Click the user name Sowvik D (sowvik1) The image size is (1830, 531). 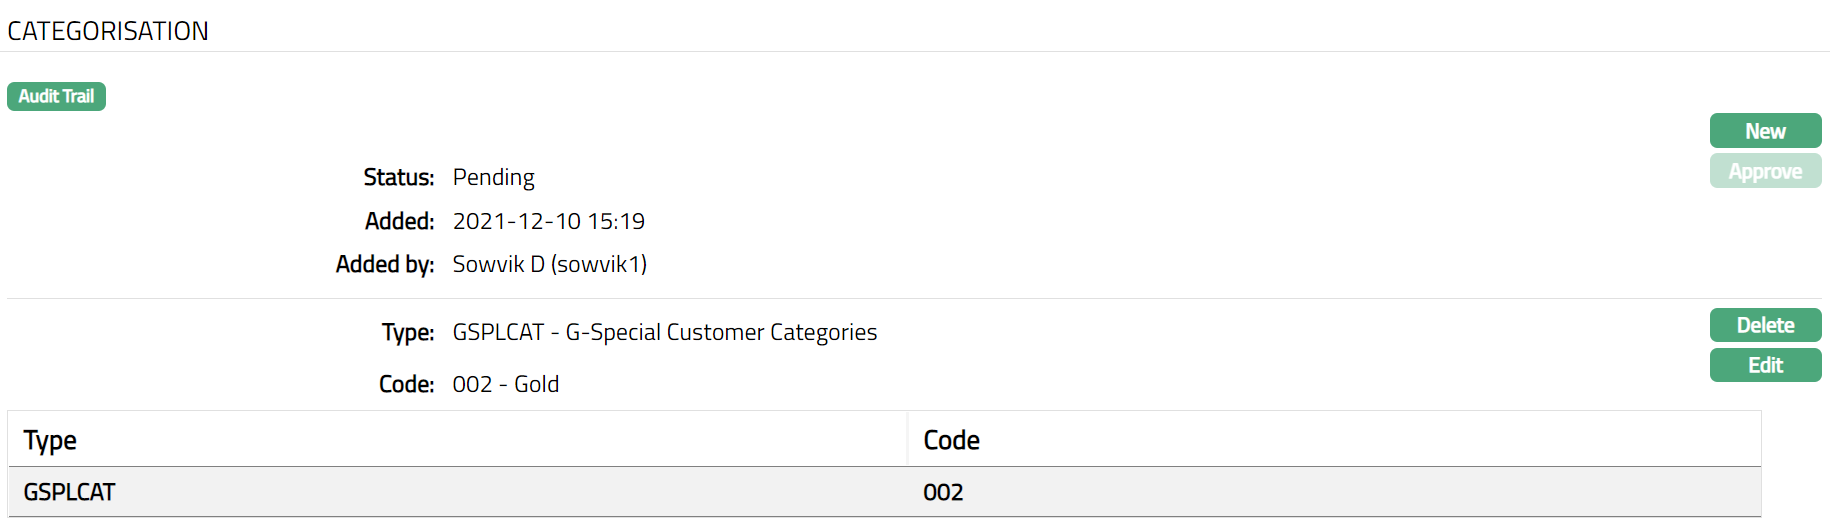coord(549,264)
